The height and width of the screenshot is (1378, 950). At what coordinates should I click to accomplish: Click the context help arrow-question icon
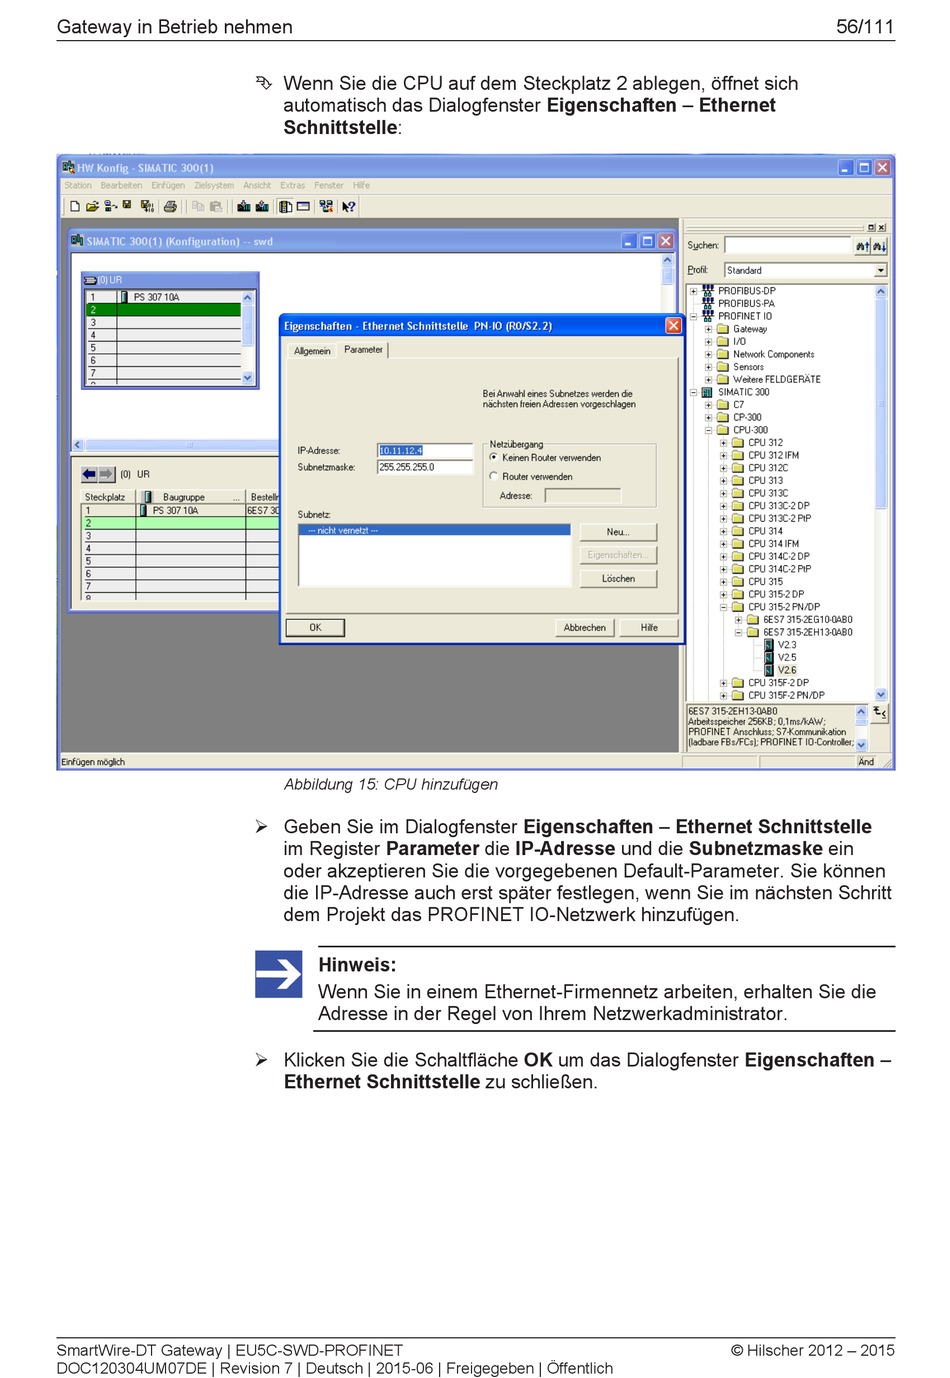[x=348, y=207]
